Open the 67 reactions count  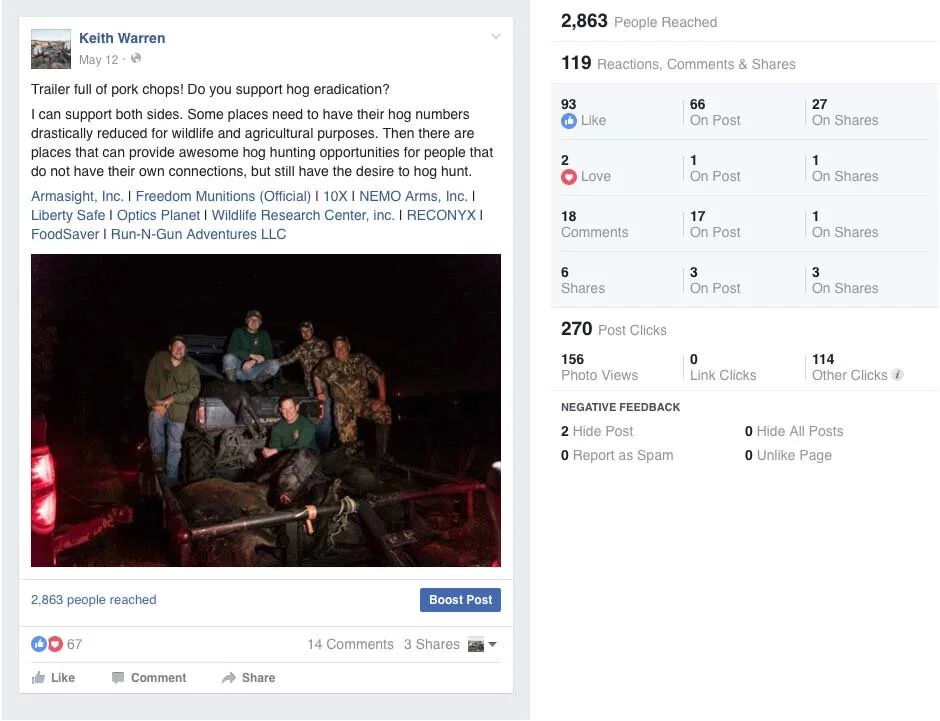pyautogui.click(x=74, y=644)
